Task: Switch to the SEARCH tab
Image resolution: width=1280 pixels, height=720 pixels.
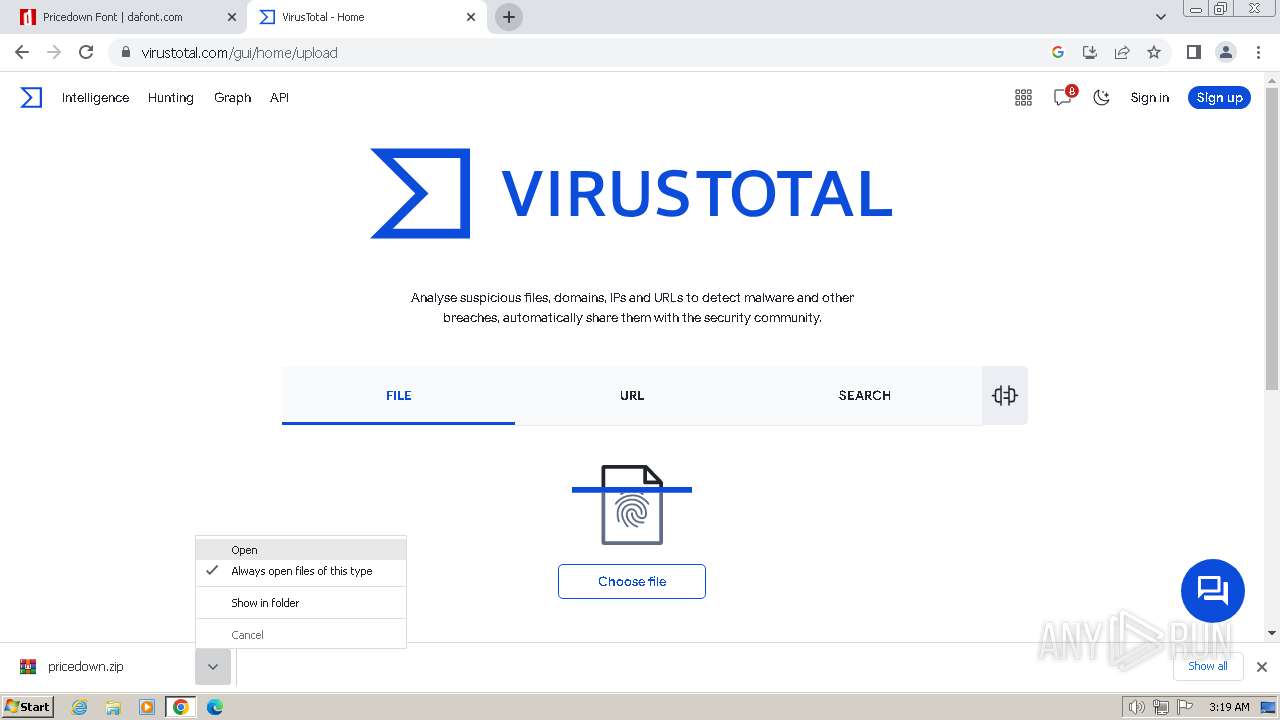Action: click(x=865, y=395)
